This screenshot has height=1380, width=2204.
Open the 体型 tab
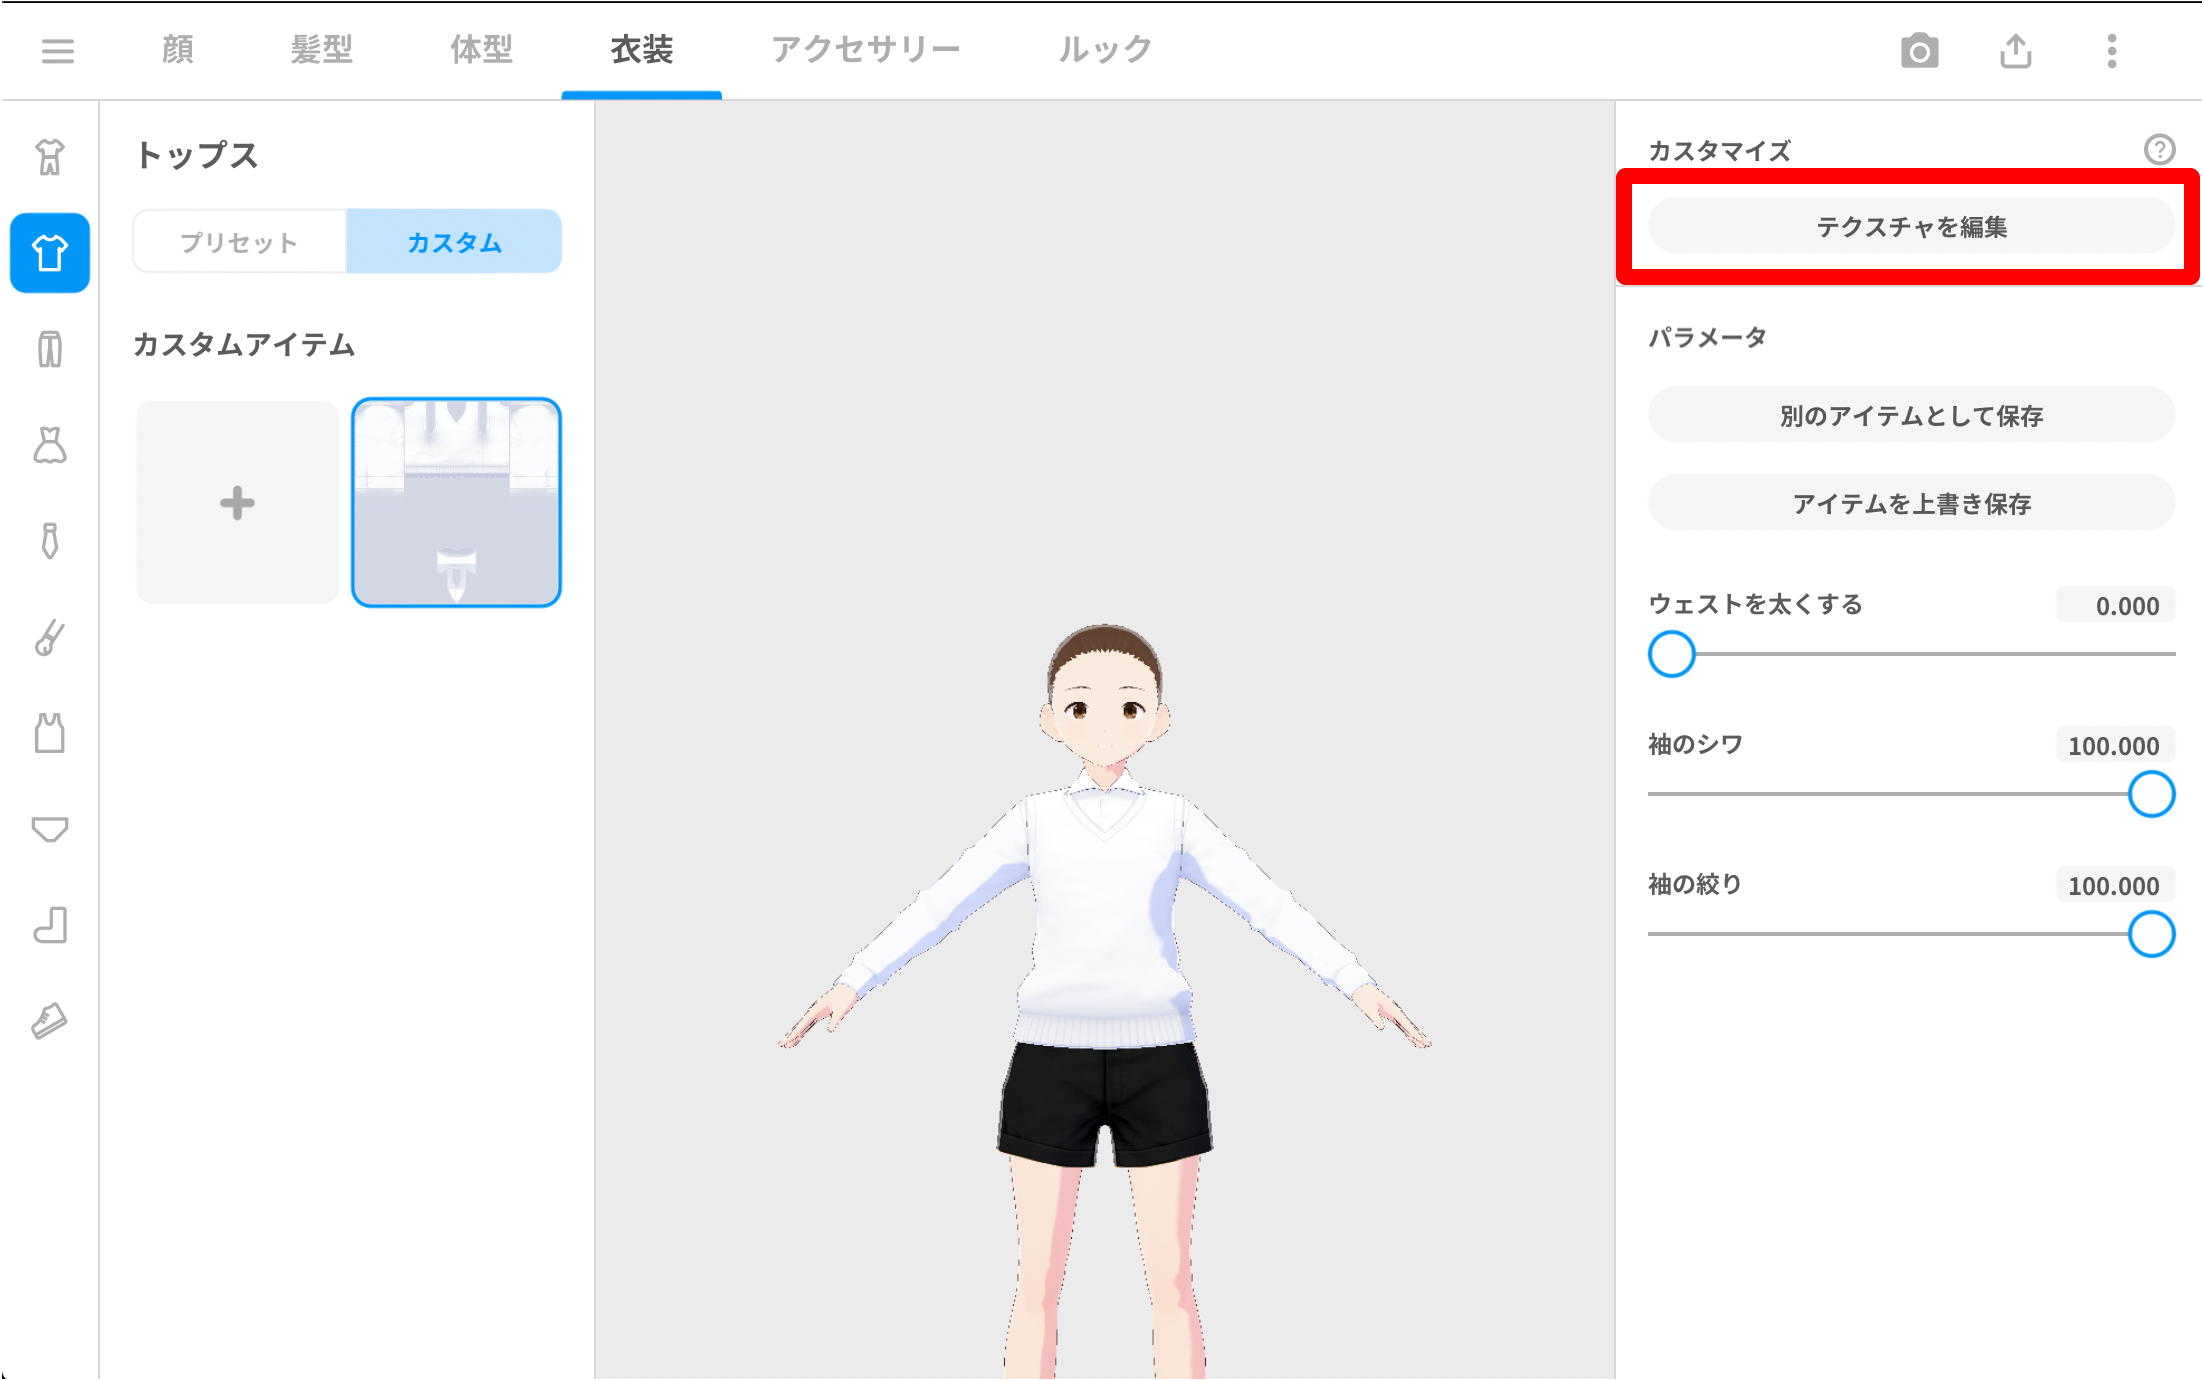point(482,49)
